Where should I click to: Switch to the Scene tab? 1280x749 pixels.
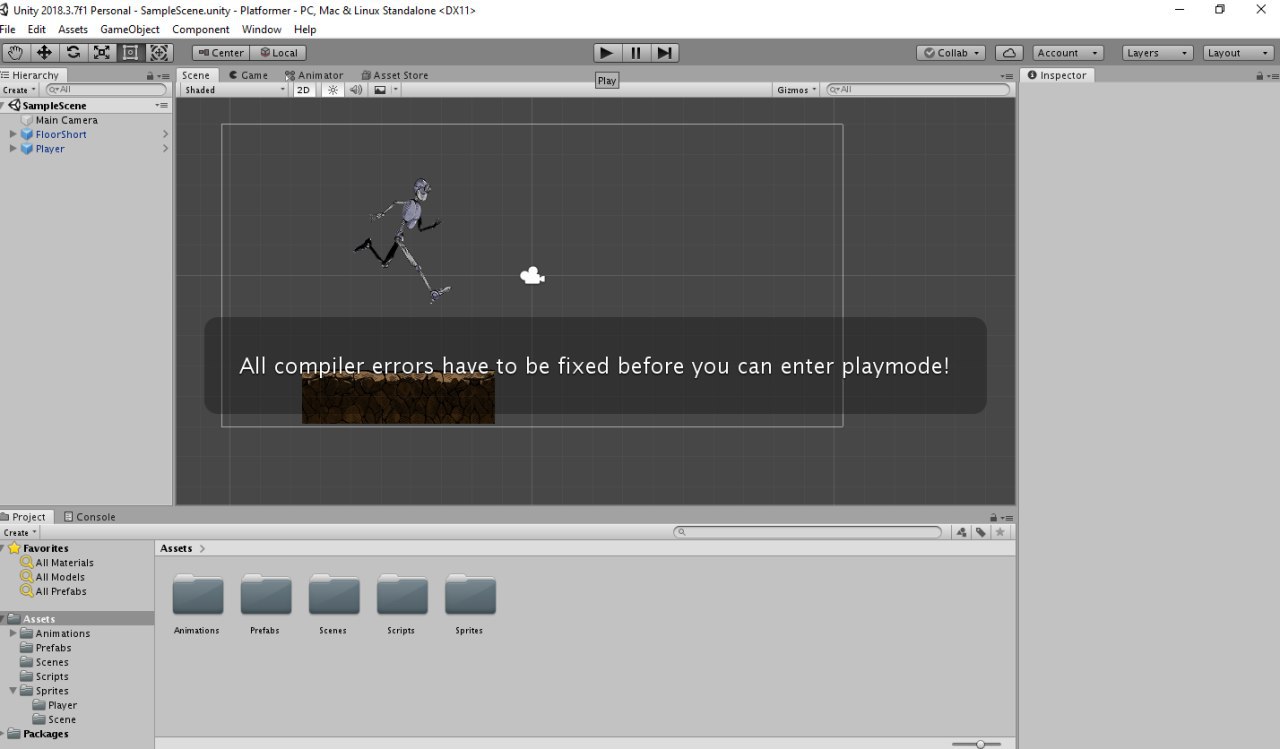tap(196, 75)
